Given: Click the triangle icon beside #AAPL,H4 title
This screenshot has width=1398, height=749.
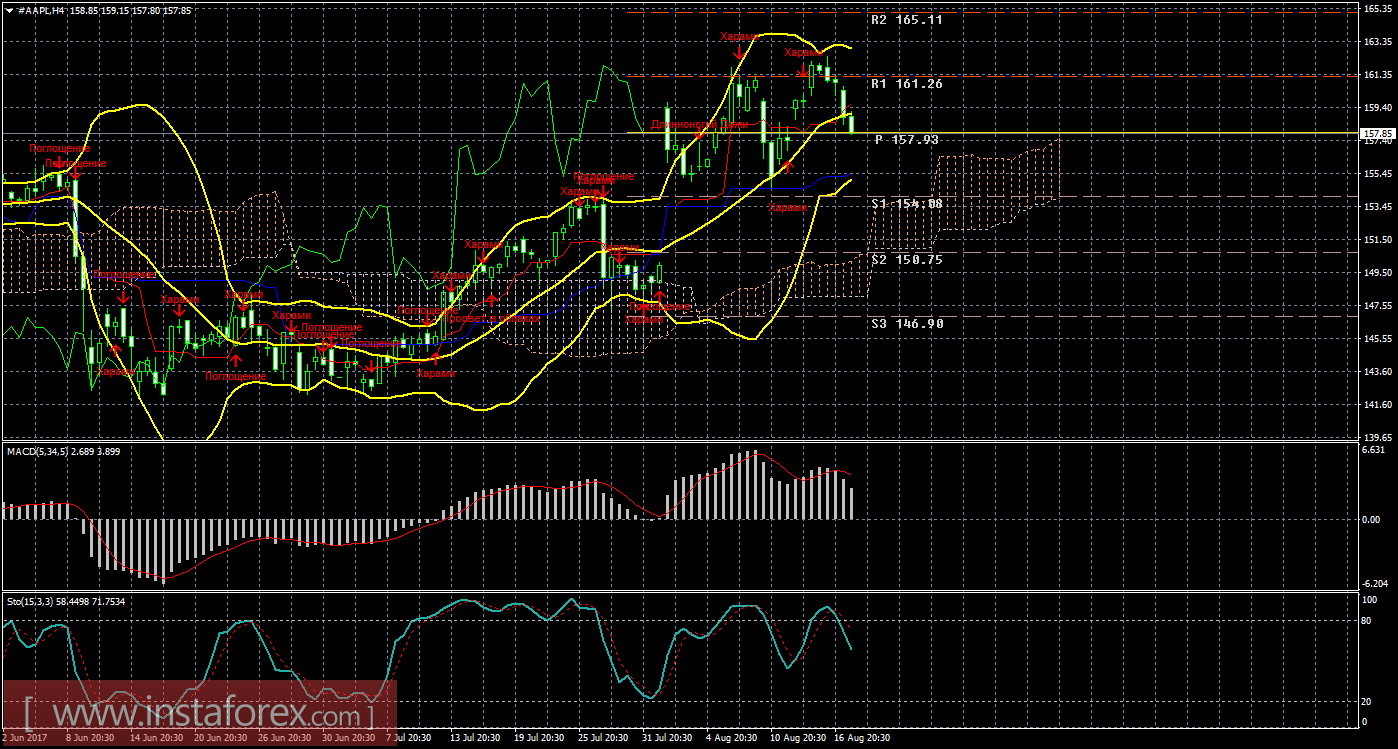Looking at the screenshot, I should coord(8,9).
